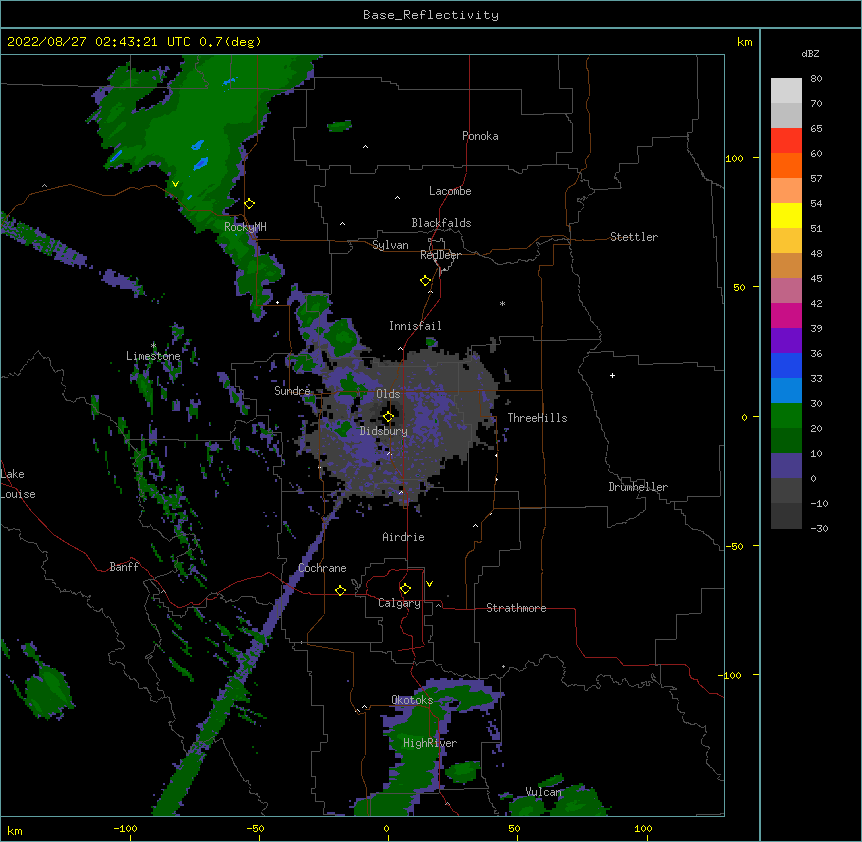This screenshot has width=862, height=842.
Task: Click the Didsbury label
Action: tap(384, 431)
